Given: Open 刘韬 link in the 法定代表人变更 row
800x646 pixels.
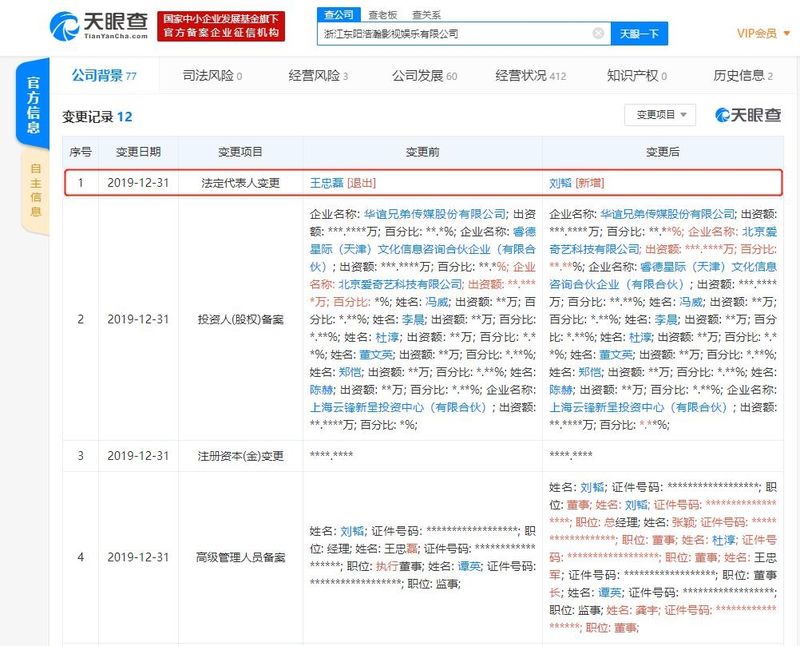Looking at the screenshot, I should tap(560, 183).
